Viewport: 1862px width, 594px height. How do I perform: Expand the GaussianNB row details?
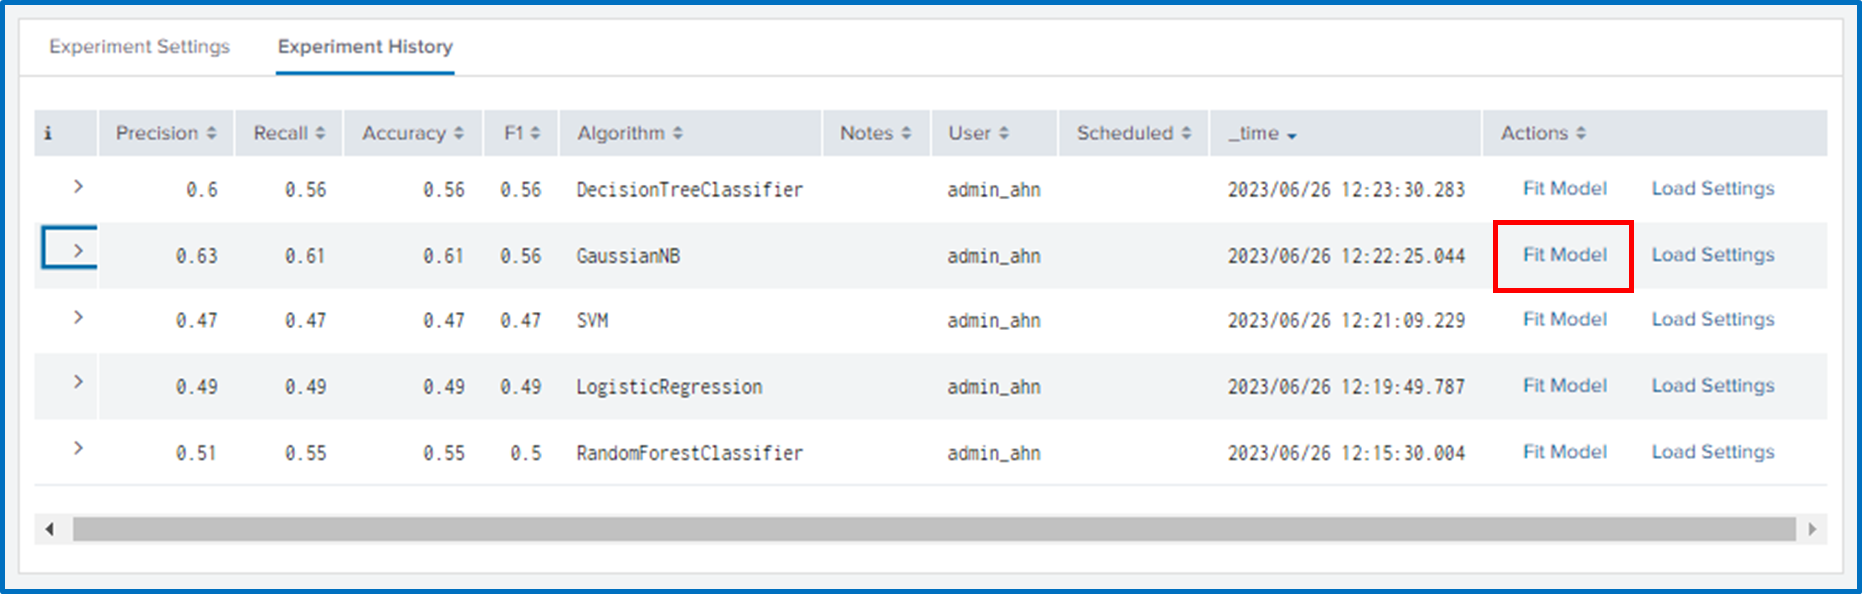point(78,251)
